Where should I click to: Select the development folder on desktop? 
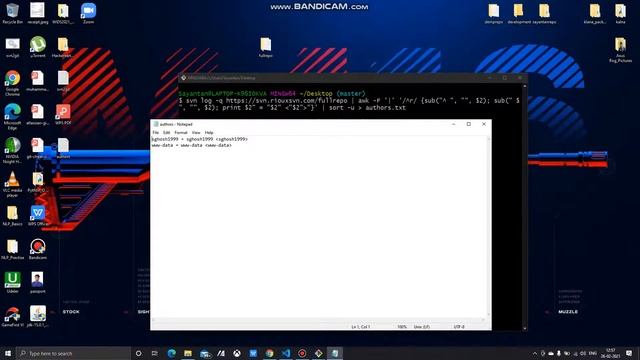coord(519,13)
